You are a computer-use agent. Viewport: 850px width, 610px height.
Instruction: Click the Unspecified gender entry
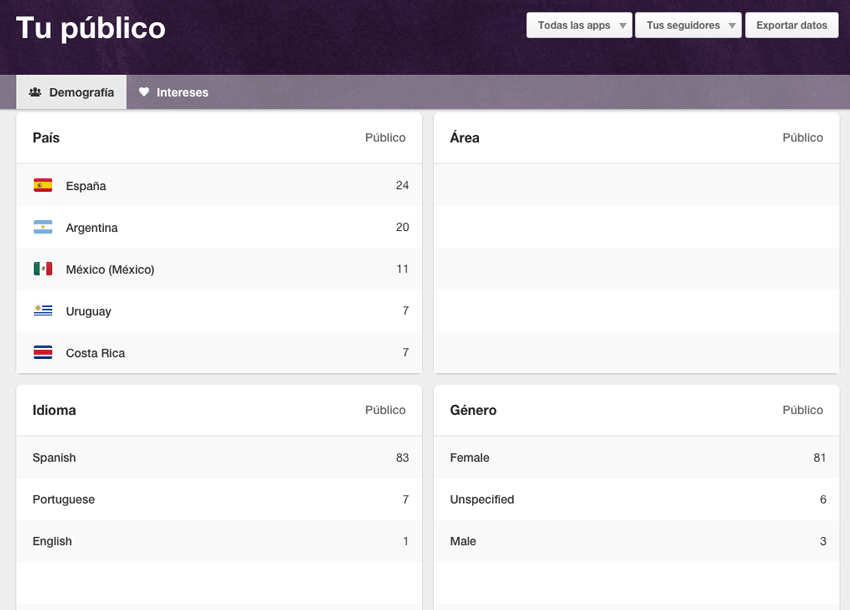(482, 499)
